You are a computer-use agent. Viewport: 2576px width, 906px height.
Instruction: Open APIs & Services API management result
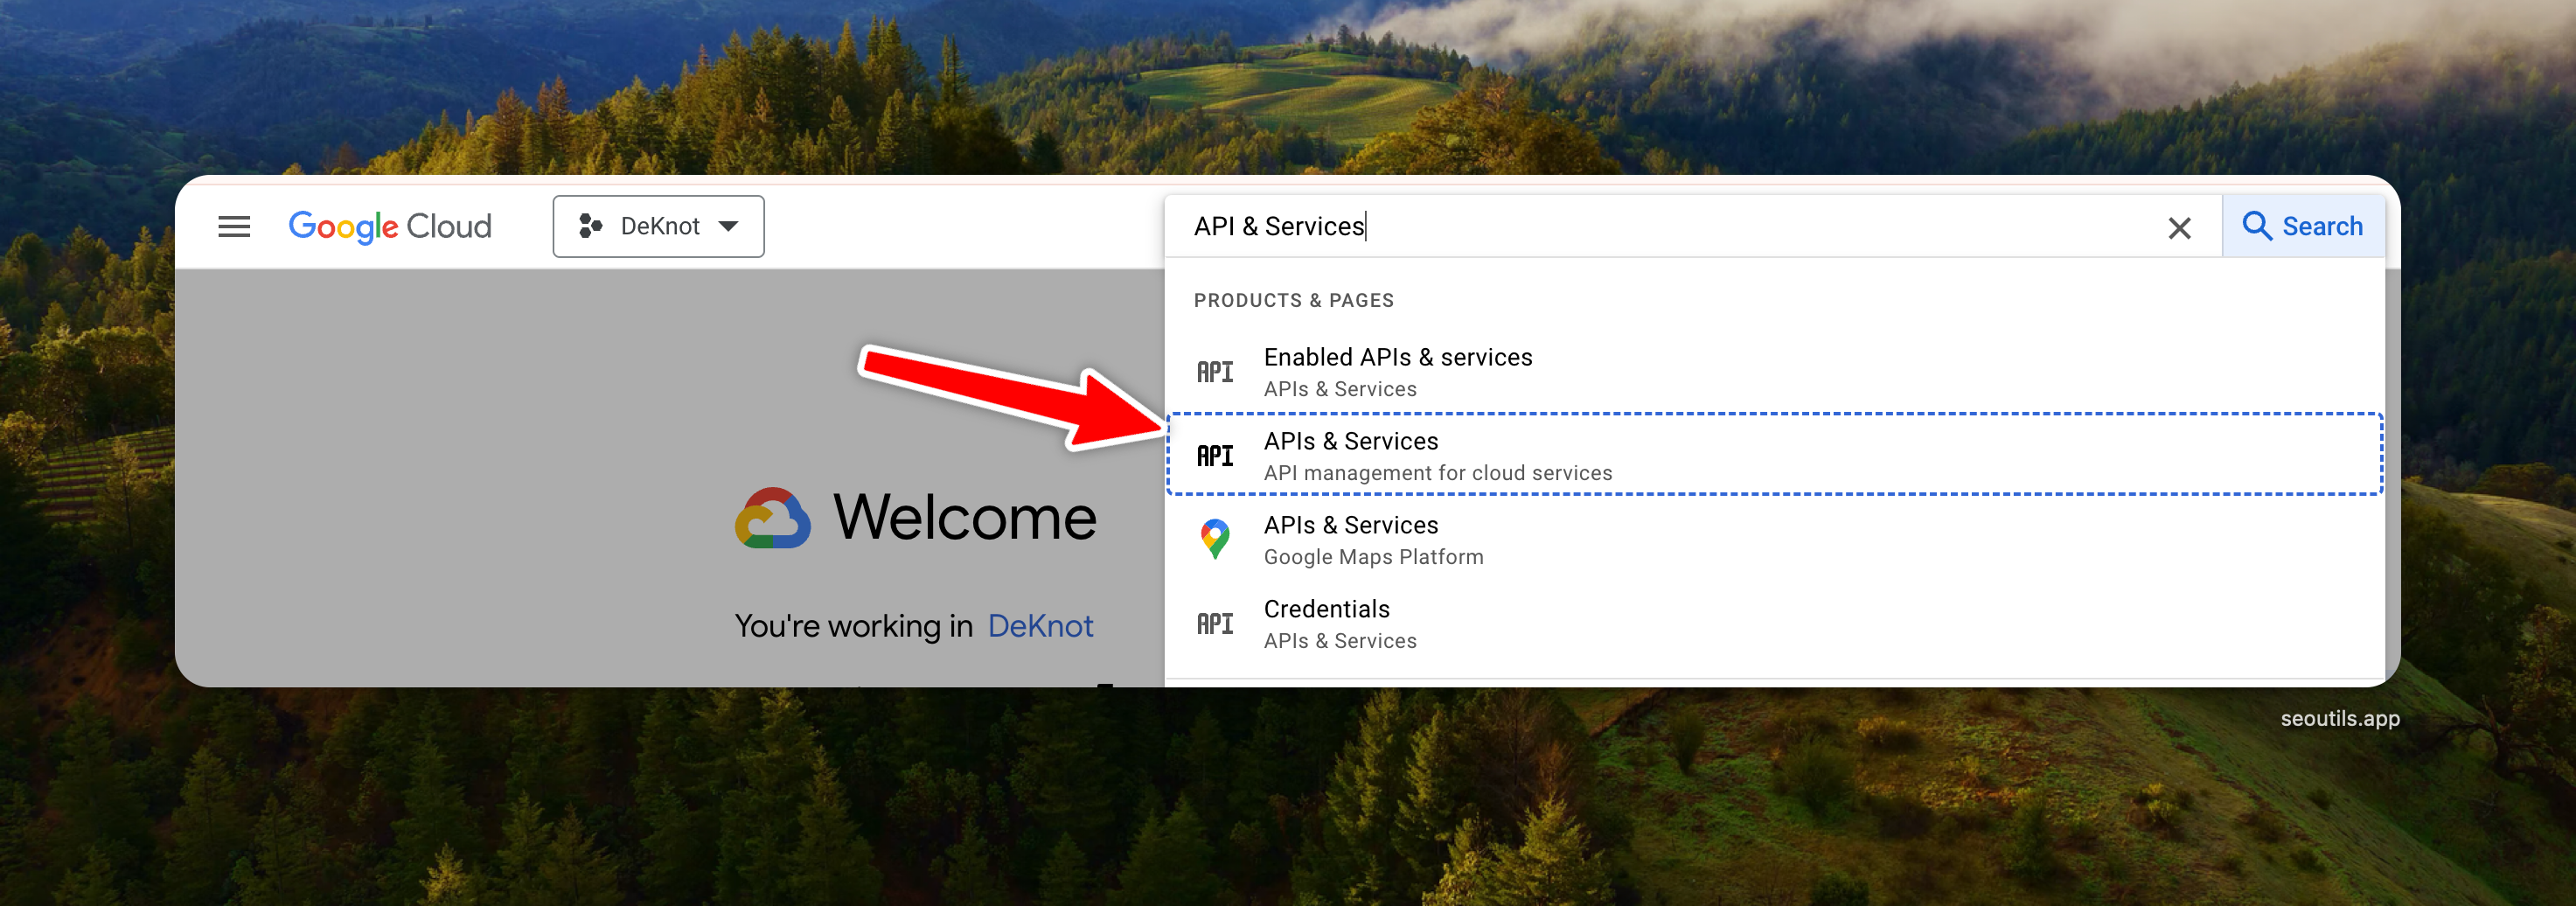pyautogui.click(x=1436, y=455)
